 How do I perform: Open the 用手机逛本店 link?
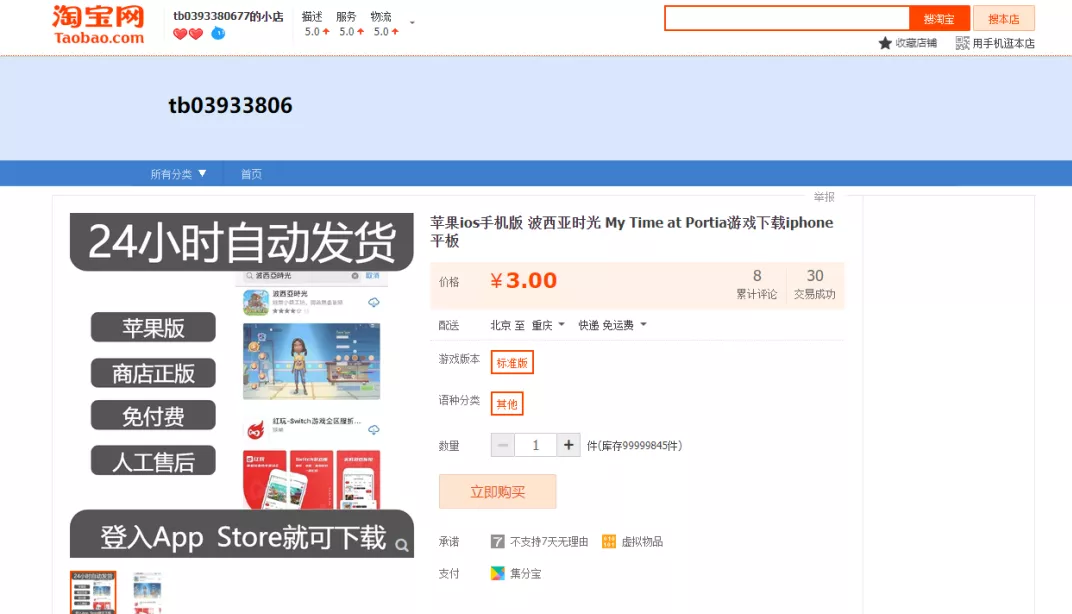(x=1003, y=43)
